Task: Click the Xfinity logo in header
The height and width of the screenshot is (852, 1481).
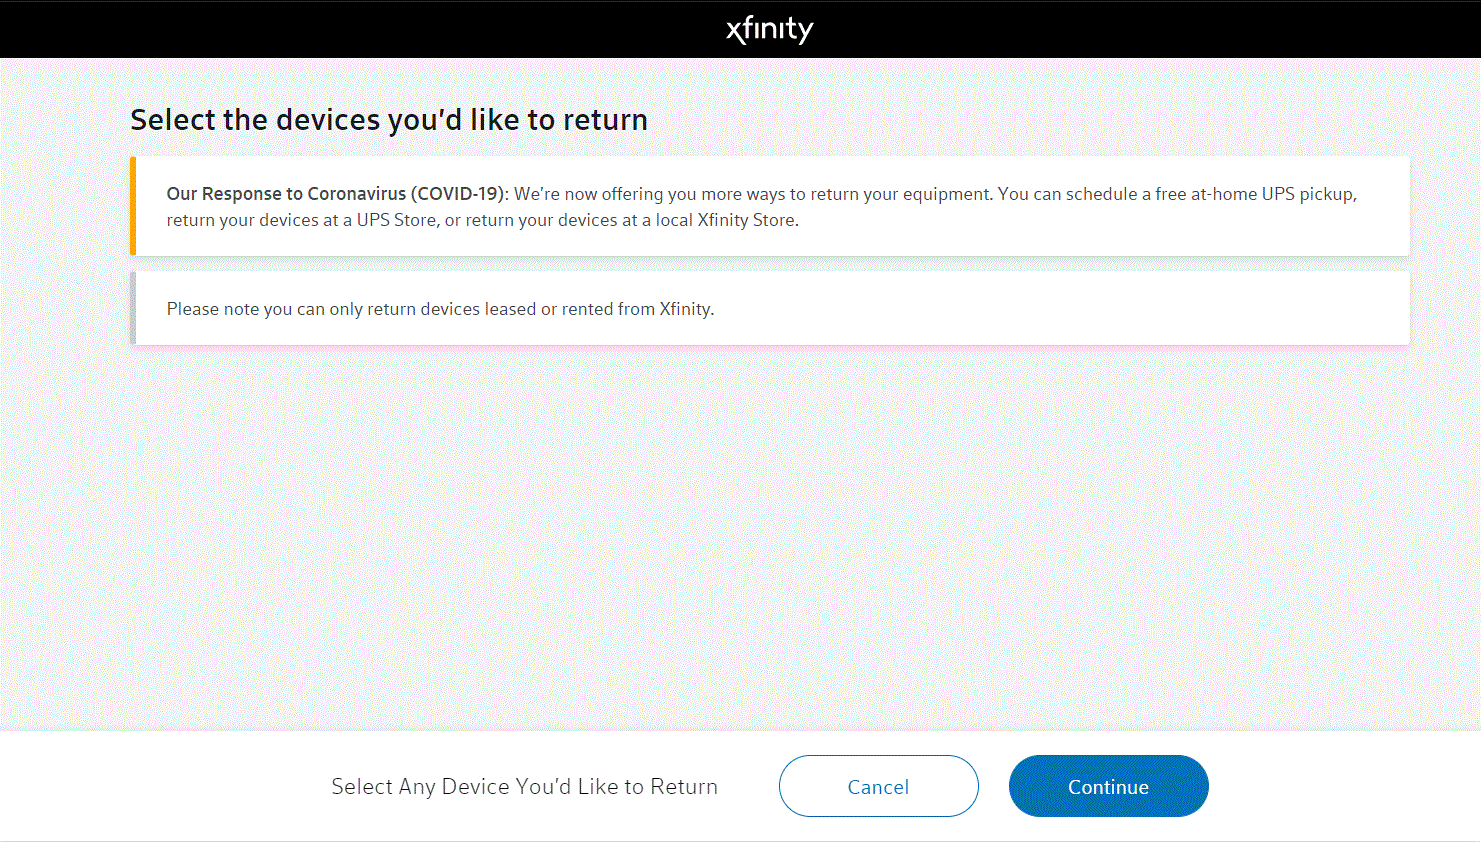Action: pos(769,29)
